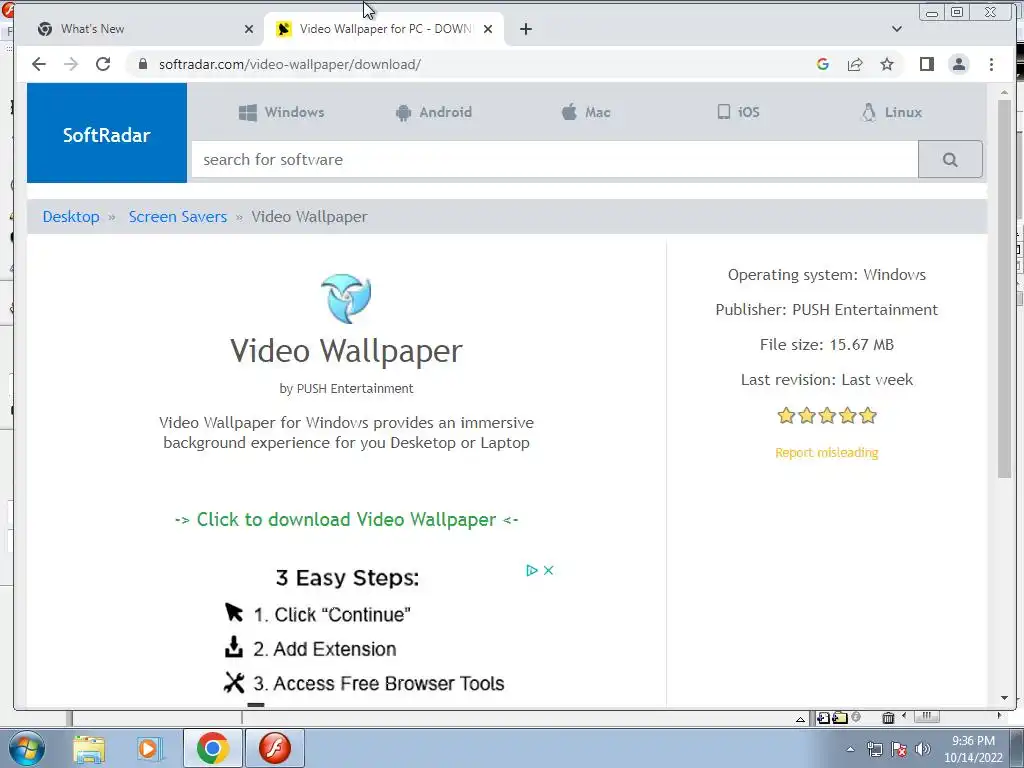This screenshot has height=768, width=1024.
Task: Close the Video Wallpaper tab
Action: click(x=488, y=29)
